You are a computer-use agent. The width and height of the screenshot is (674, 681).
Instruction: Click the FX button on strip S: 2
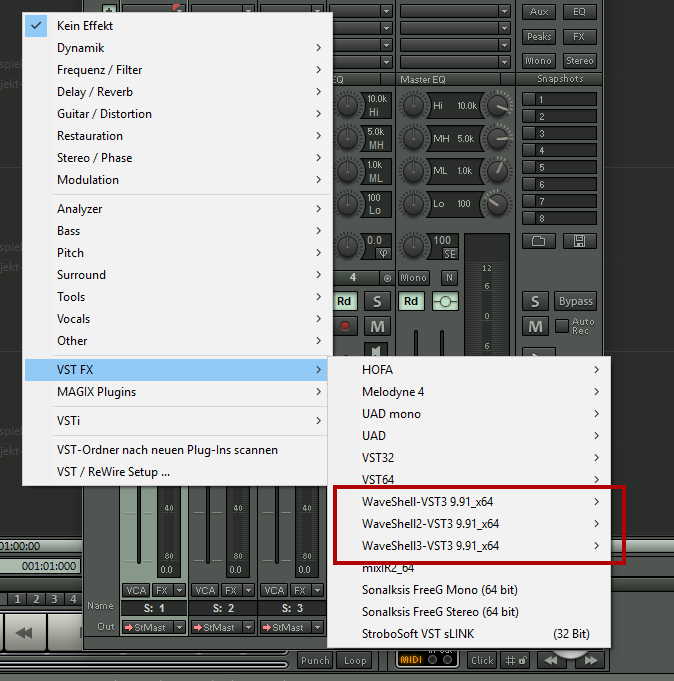[x=231, y=590]
